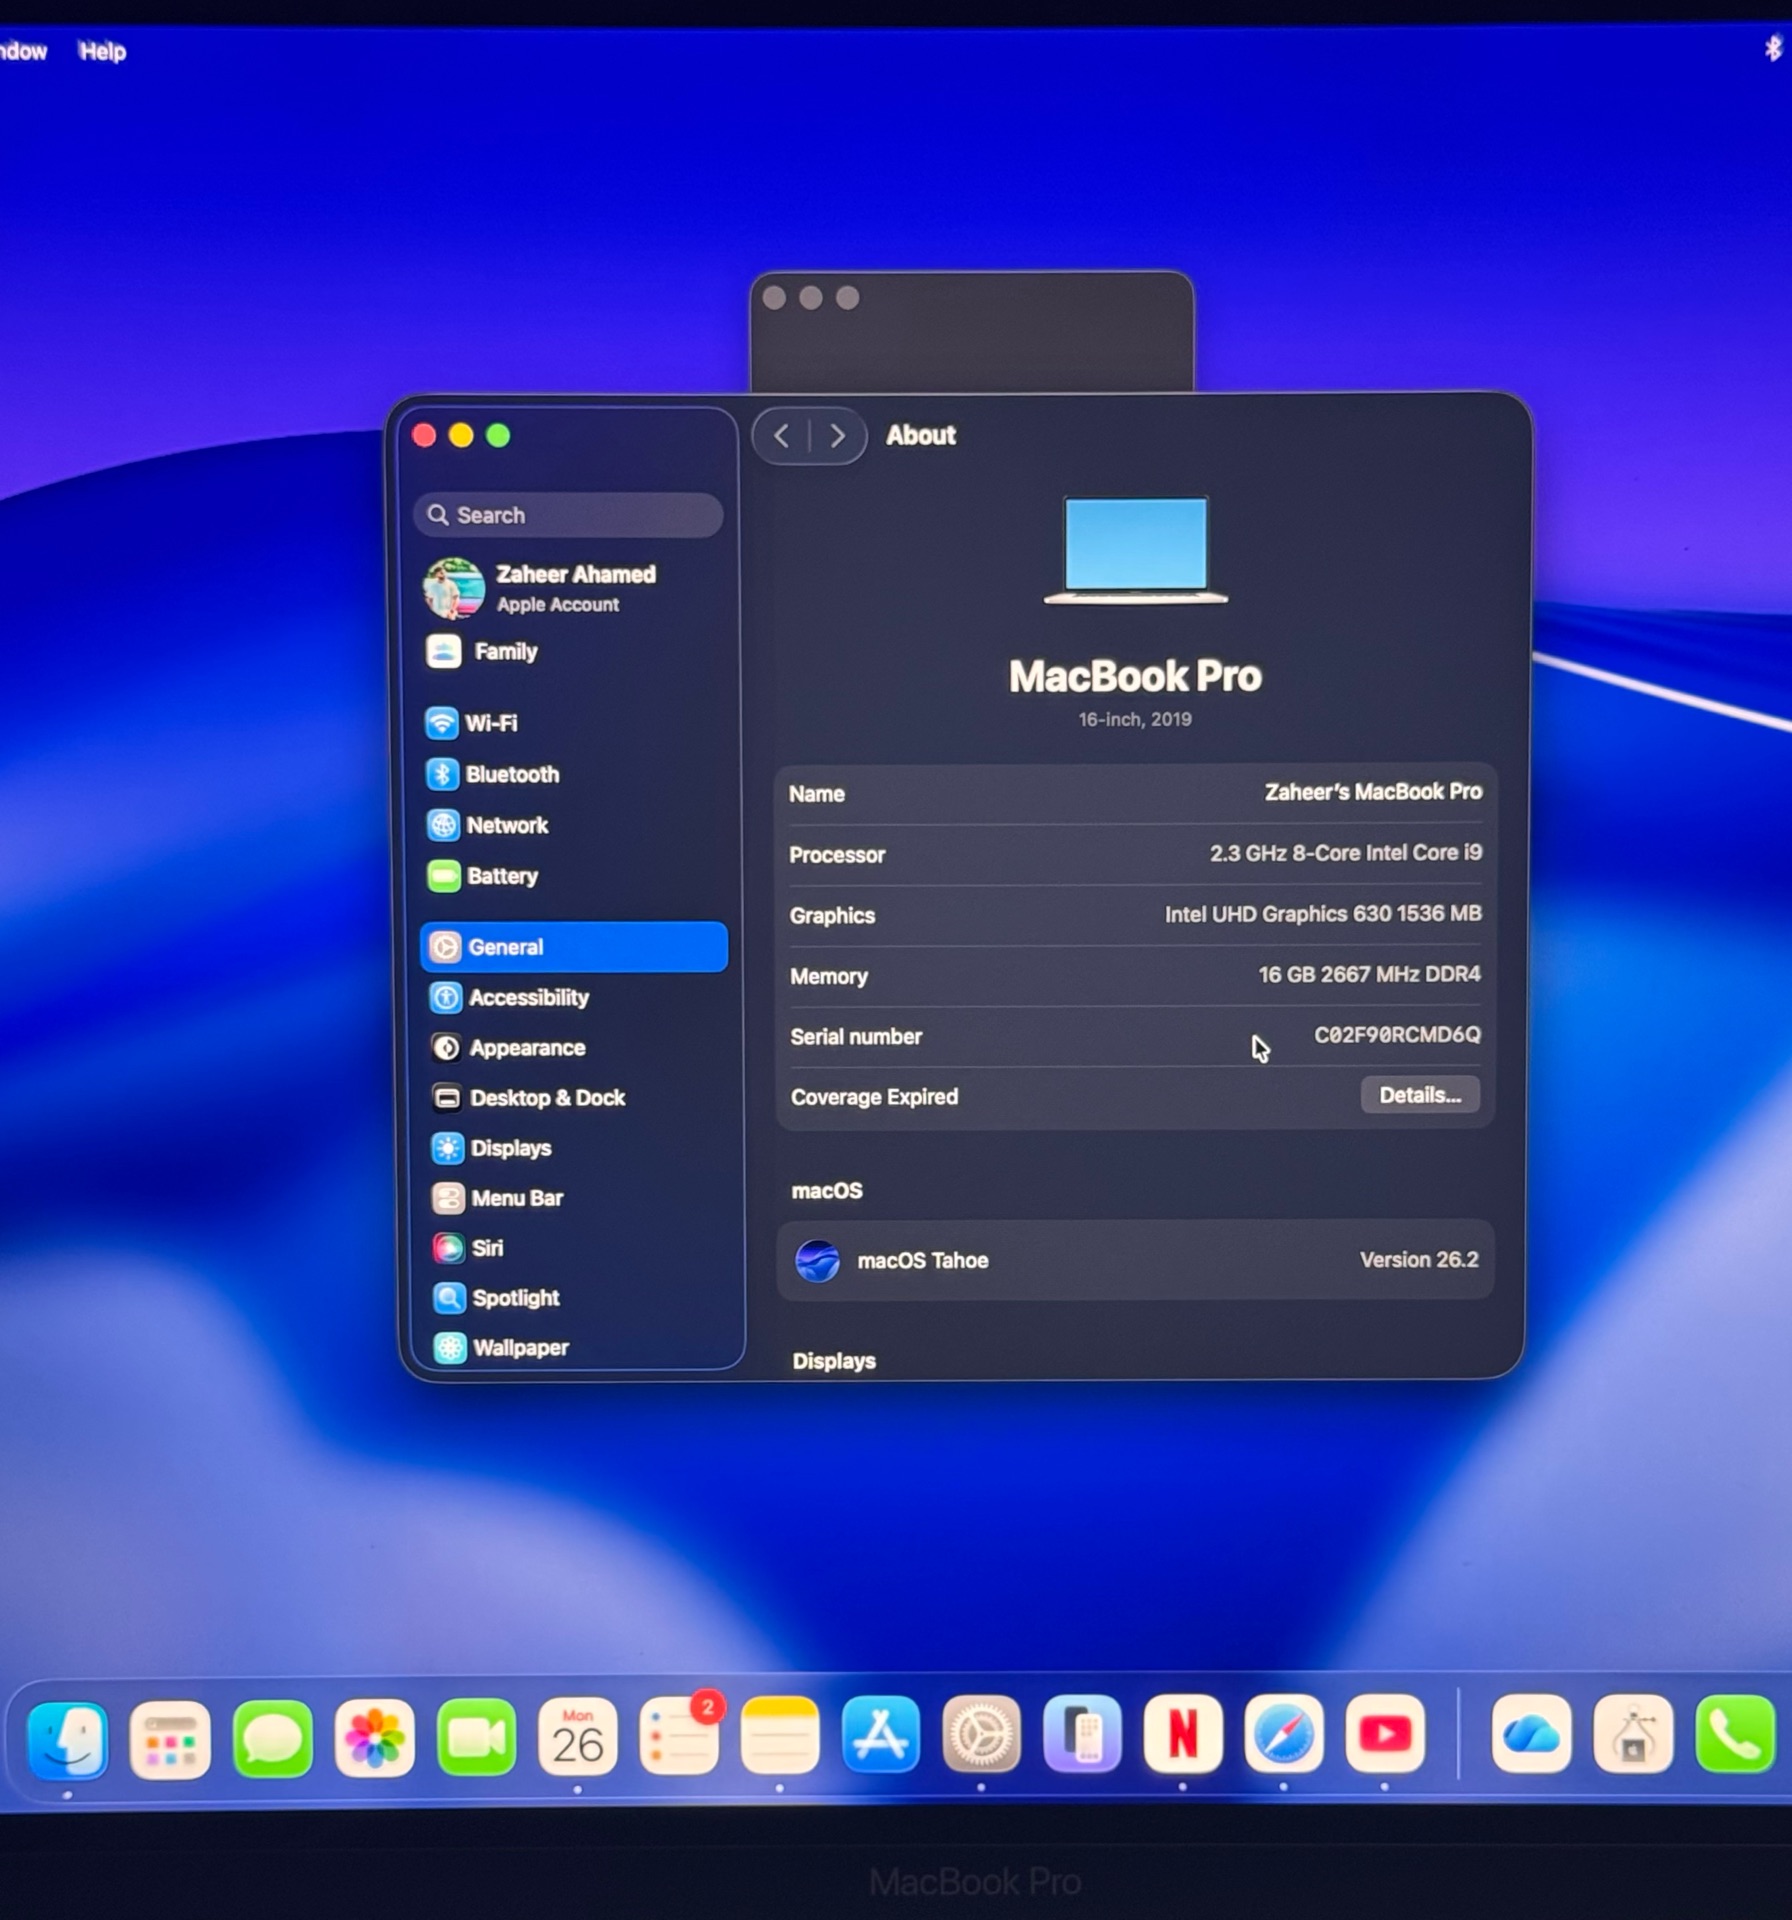
Task: Open Finder from the Dock
Action: [x=68, y=1740]
